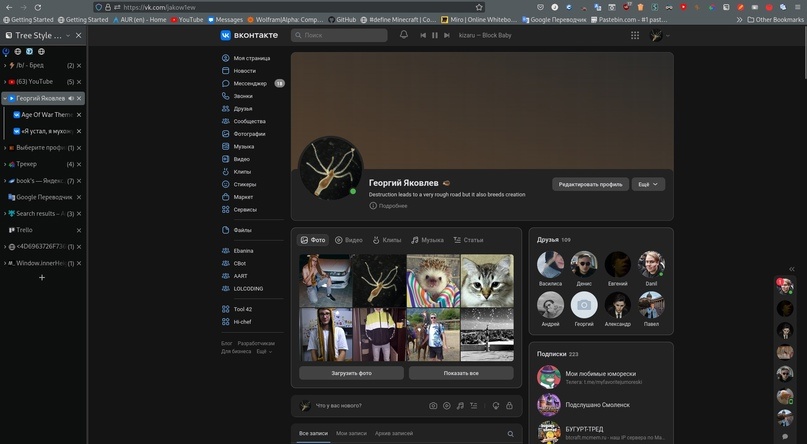Image resolution: width=807 pixels, height=444 pixels.
Task: Search wall posts with the magnifier icon
Action: (510, 434)
